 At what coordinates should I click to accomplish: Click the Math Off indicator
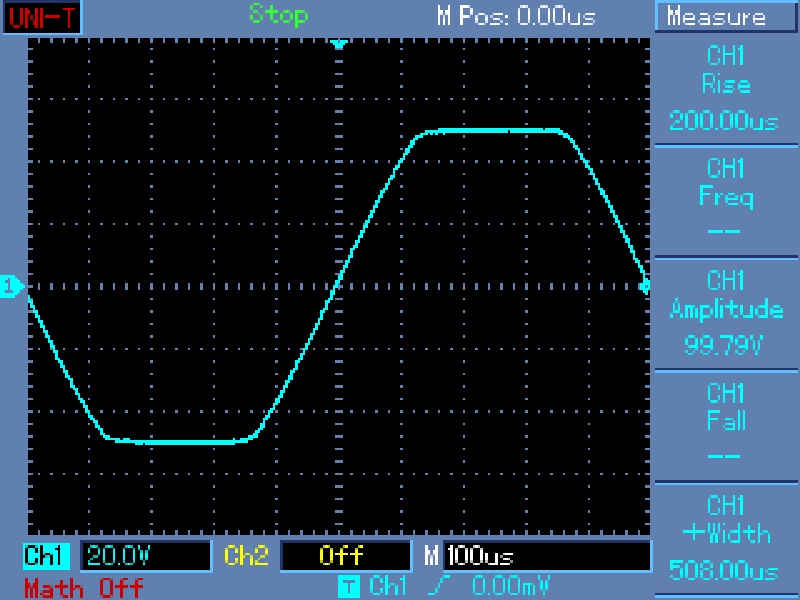[84, 588]
